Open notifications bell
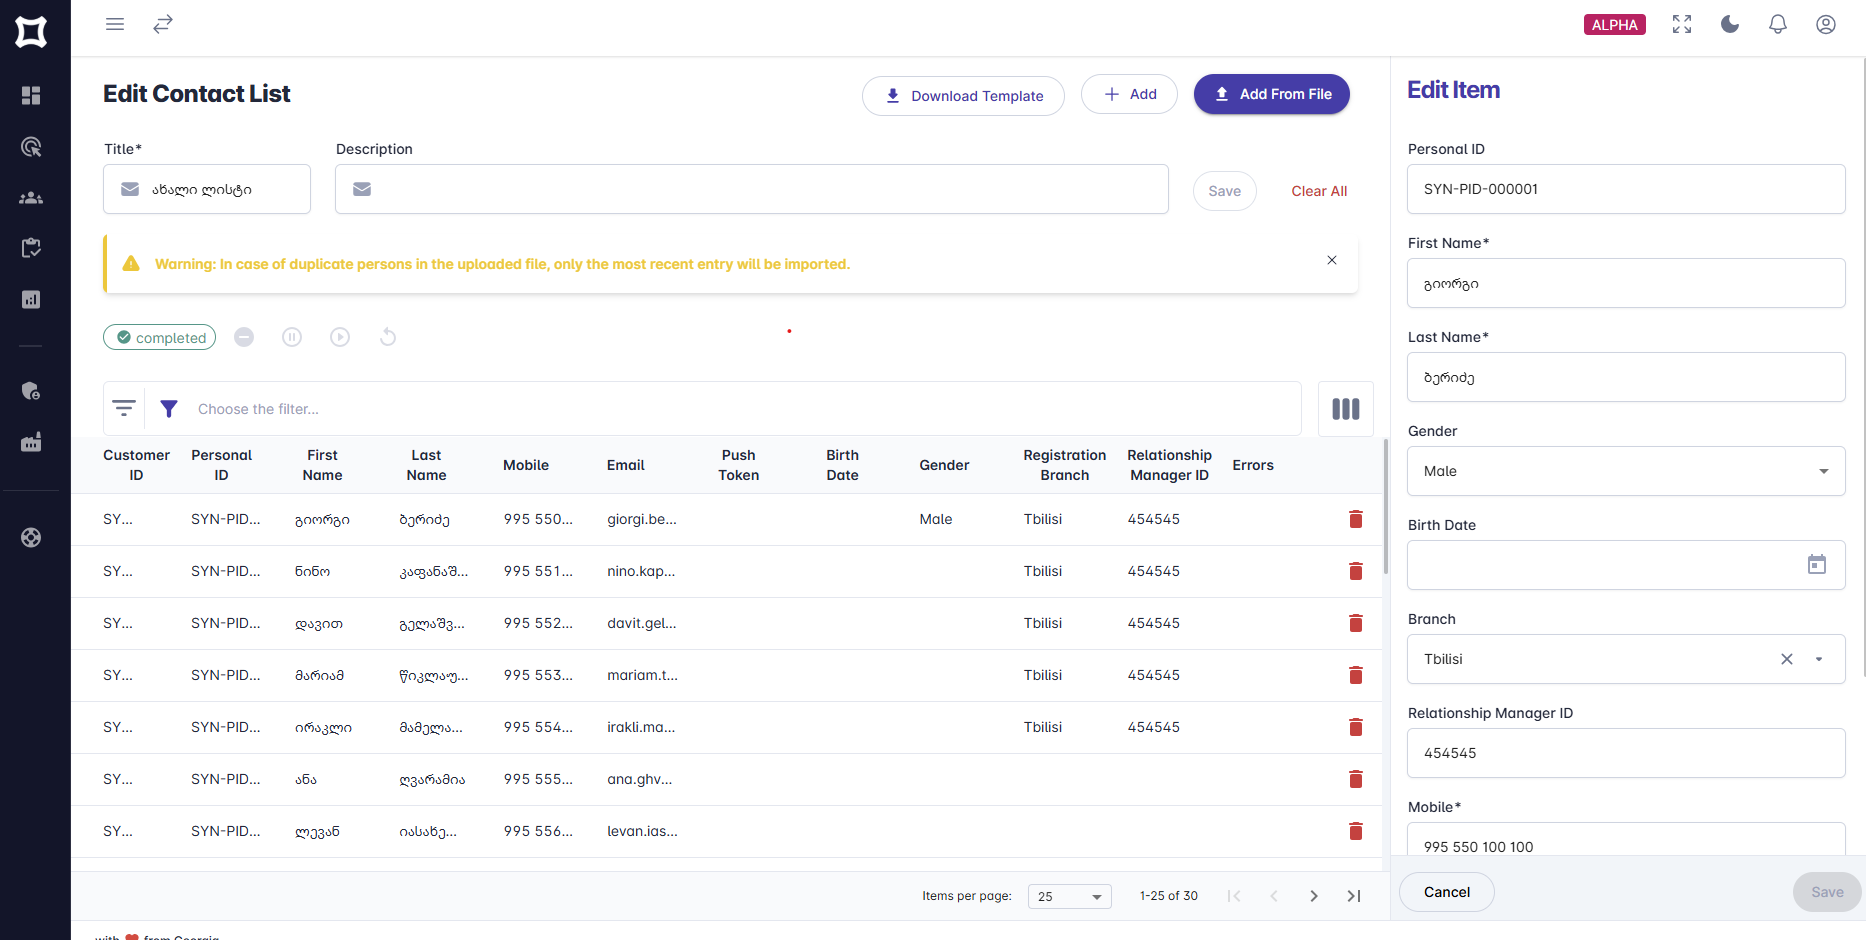Screen dimensions: 1866x940 tap(1778, 25)
